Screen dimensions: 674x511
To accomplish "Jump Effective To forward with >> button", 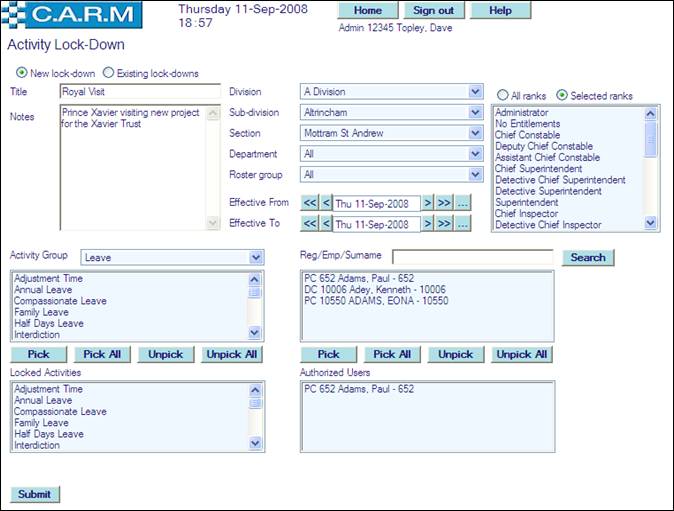I will [x=444, y=224].
